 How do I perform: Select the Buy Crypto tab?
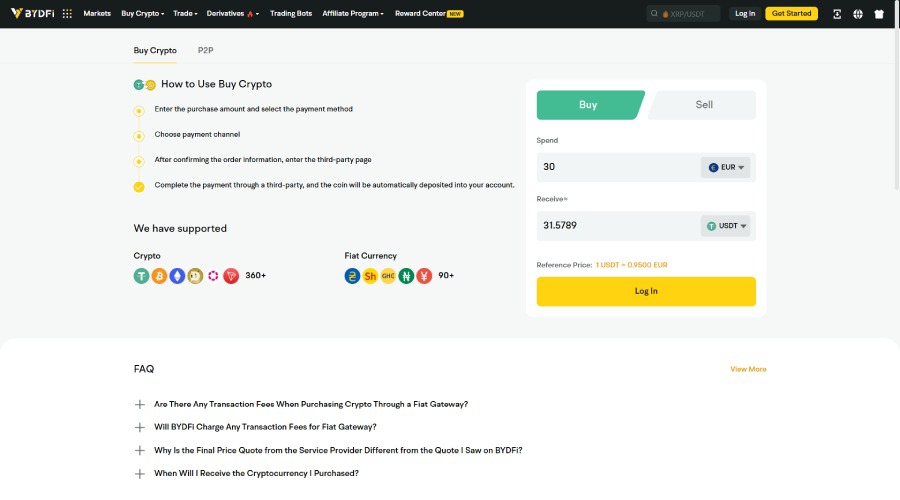click(155, 51)
